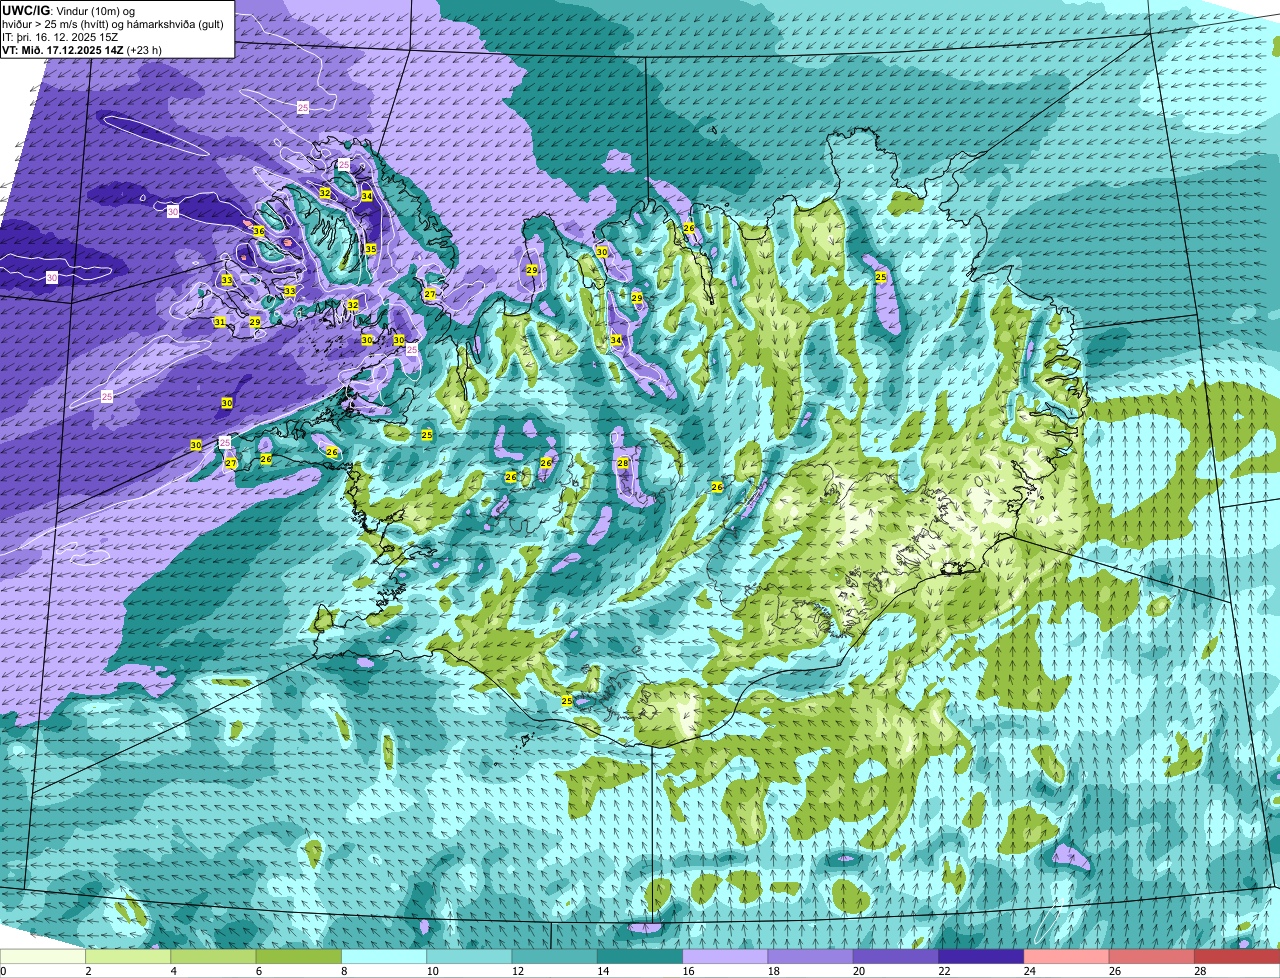This screenshot has height=978, width=1280.
Task: Click the yellow '31' gust label
Action: [x=219, y=322]
